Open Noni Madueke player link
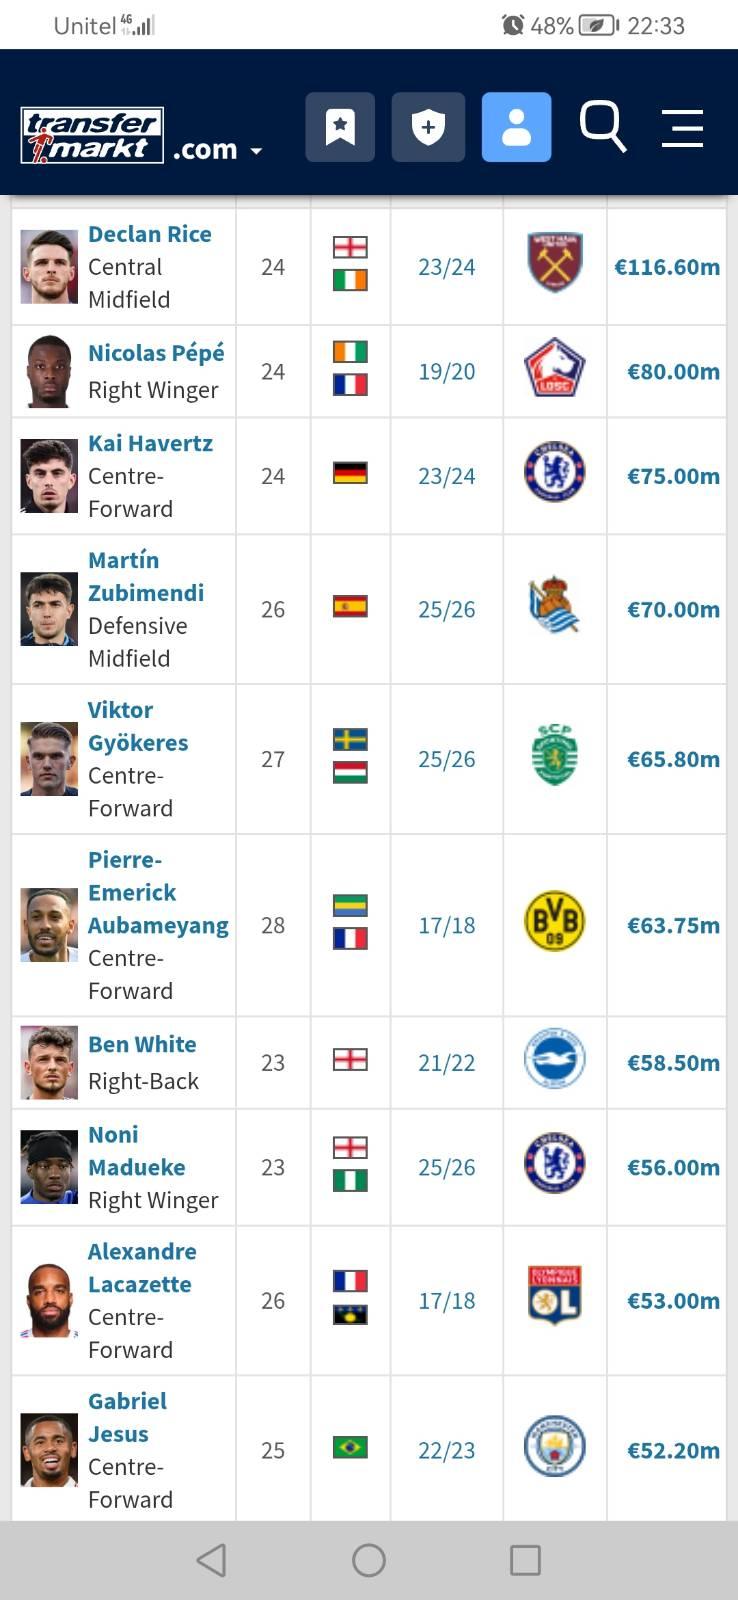Viewport: 738px width, 1600px height. (137, 1151)
